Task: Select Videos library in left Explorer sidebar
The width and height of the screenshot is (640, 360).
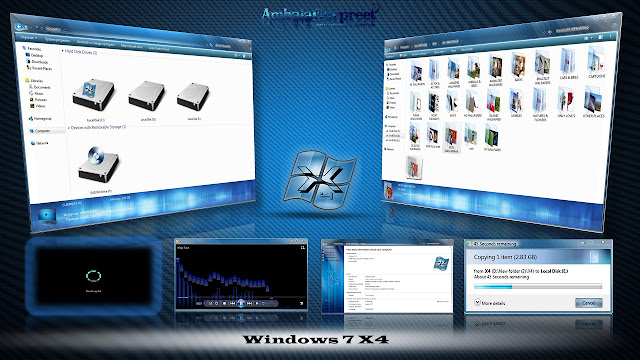Action: (38, 106)
